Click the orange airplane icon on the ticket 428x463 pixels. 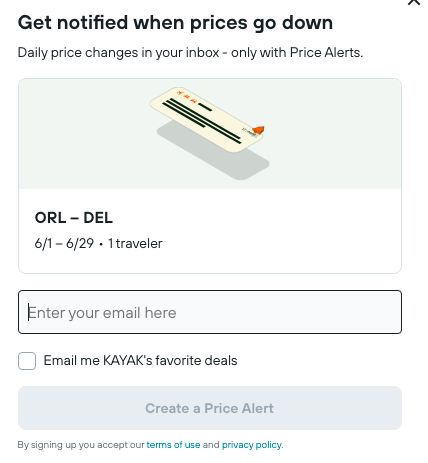point(259,130)
